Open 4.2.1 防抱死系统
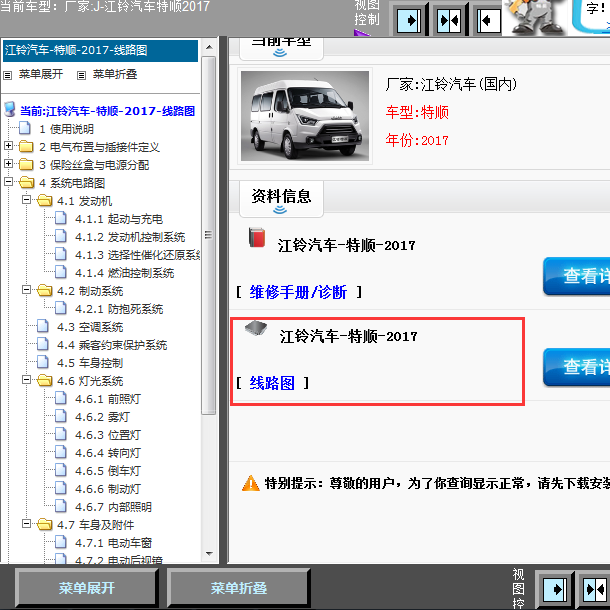The height and width of the screenshot is (610, 610). pos(119,309)
